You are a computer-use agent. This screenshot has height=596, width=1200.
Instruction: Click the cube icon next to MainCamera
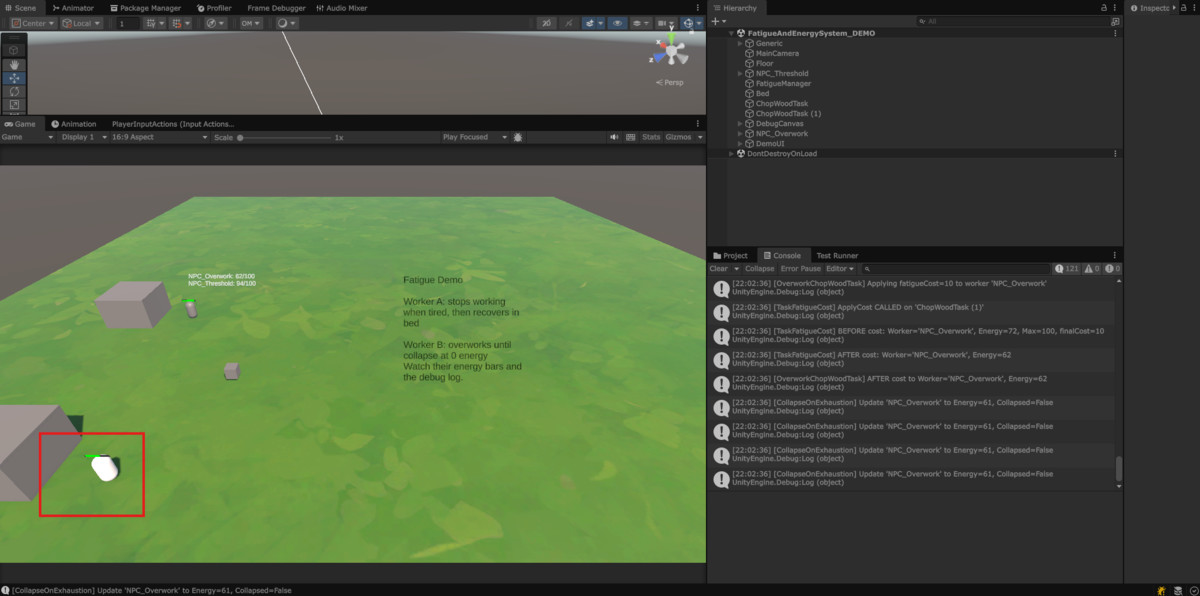click(749, 54)
